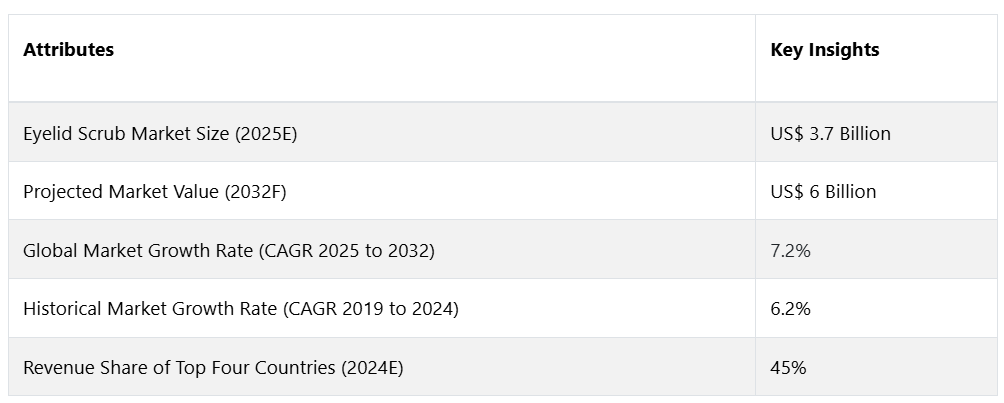The image size is (1004, 403).
Task: Click the Key Insights column header
Action: click(x=876, y=58)
